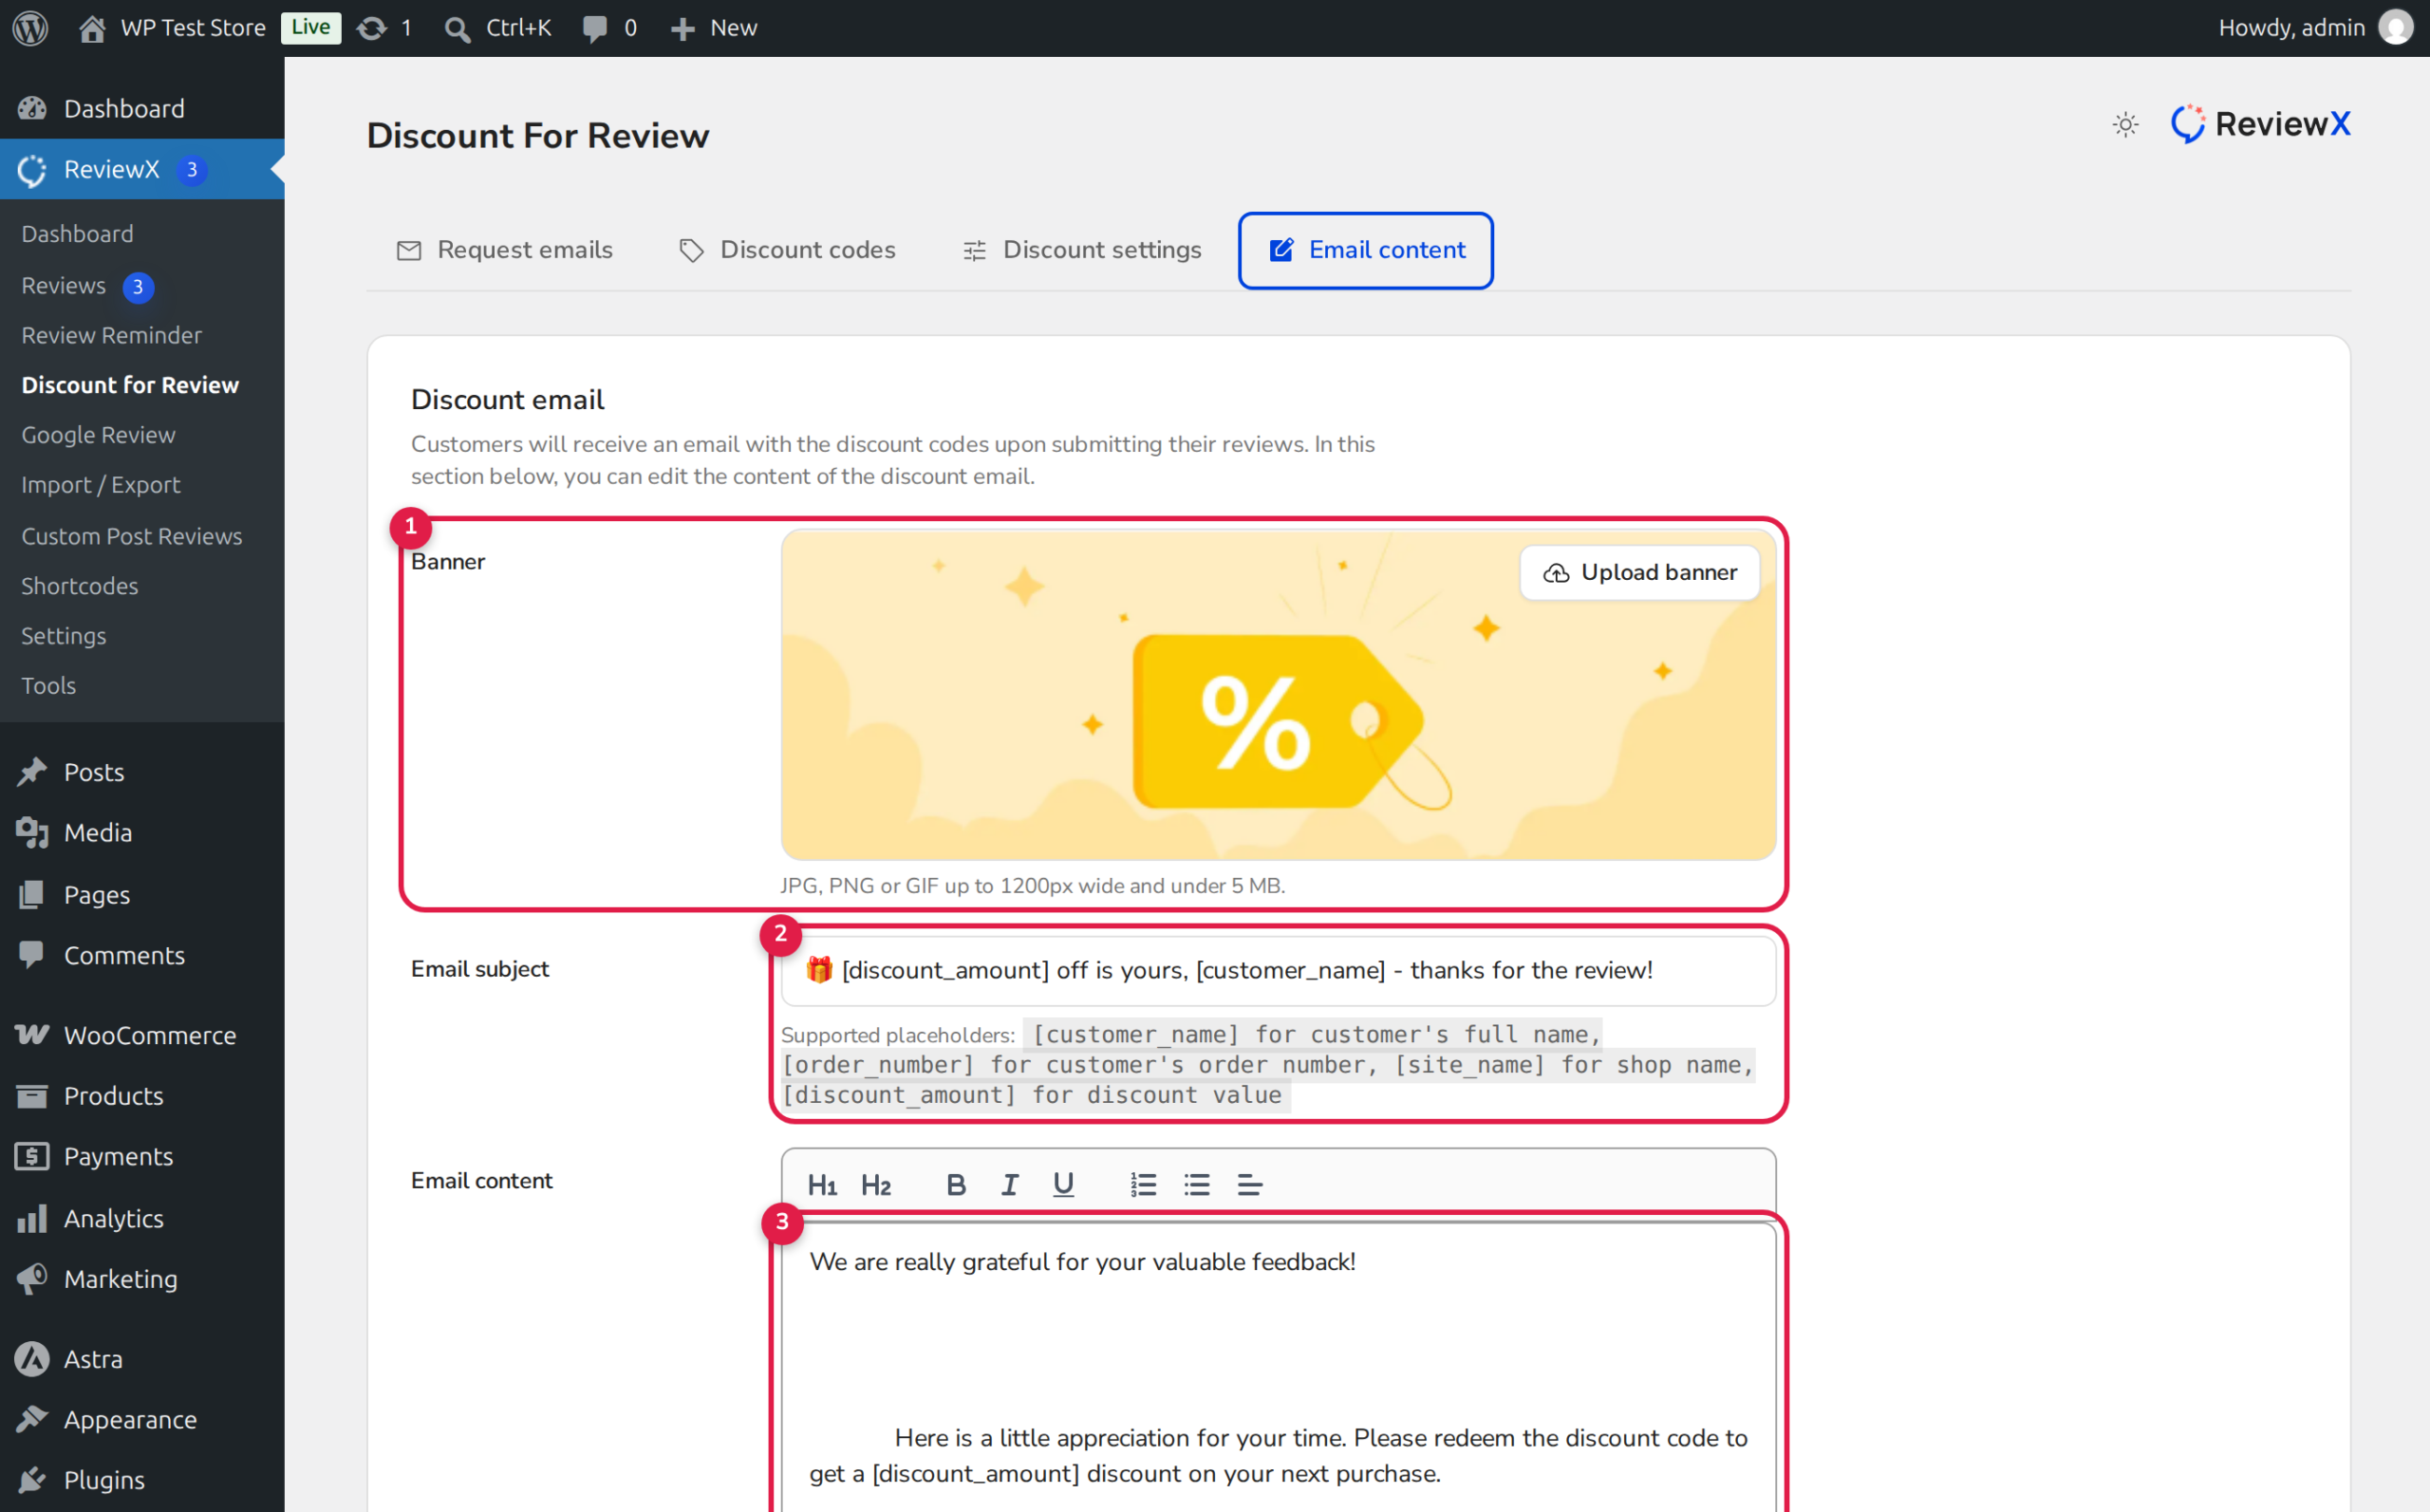The height and width of the screenshot is (1512, 2430).
Task: Open Plugins menu in sidebar
Action: [x=142, y=1480]
